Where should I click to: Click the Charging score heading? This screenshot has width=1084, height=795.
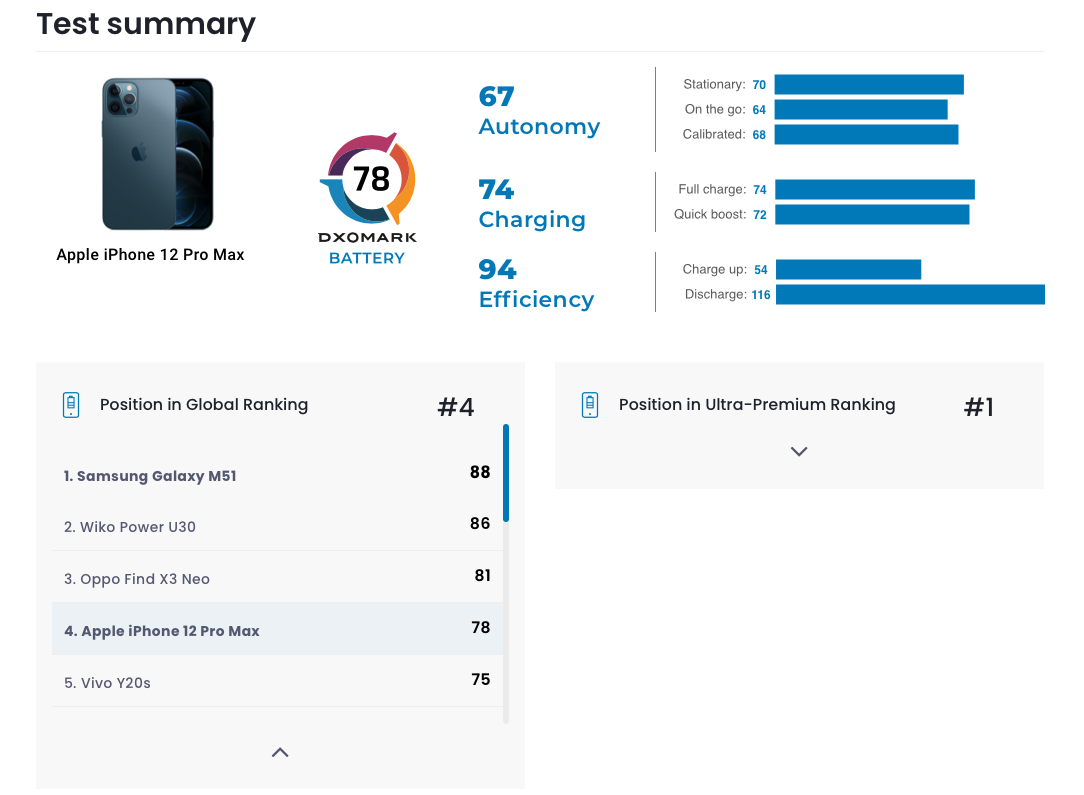pos(532,204)
